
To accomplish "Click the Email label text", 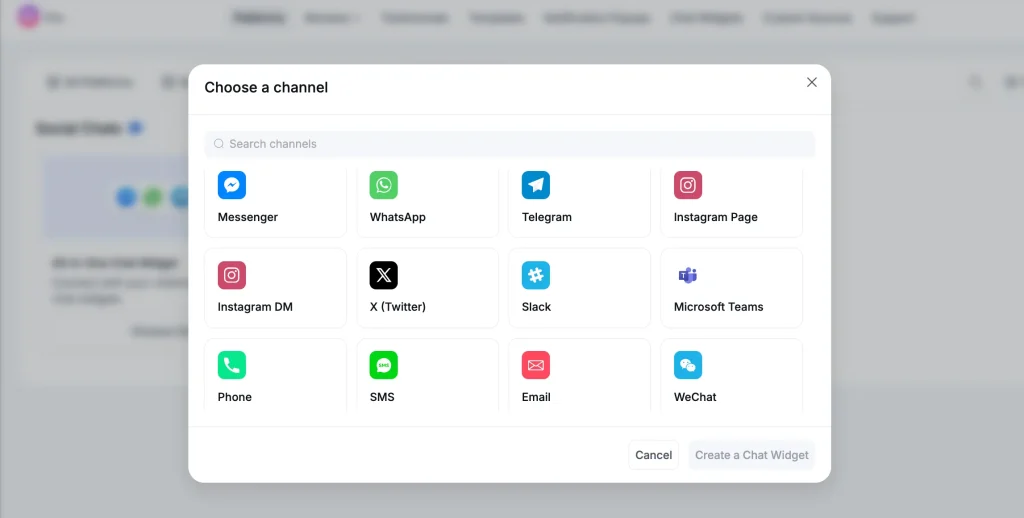I will pyautogui.click(x=536, y=397).
